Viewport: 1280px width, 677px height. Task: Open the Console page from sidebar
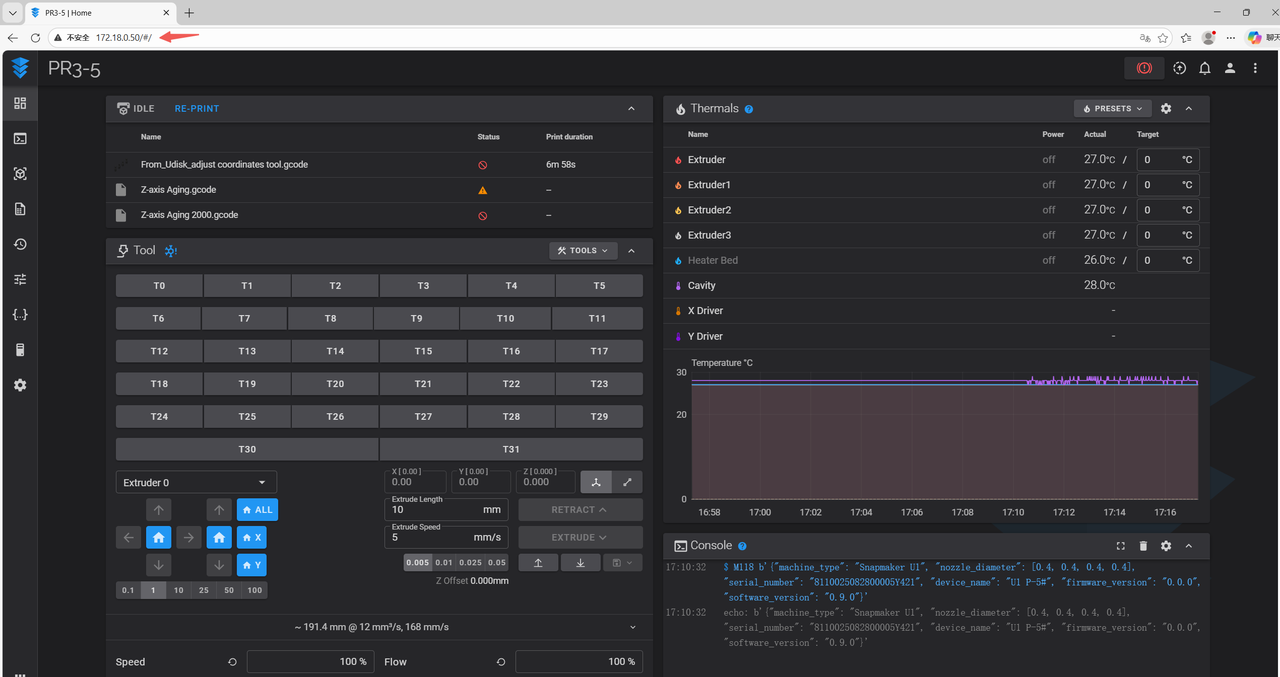pos(20,139)
